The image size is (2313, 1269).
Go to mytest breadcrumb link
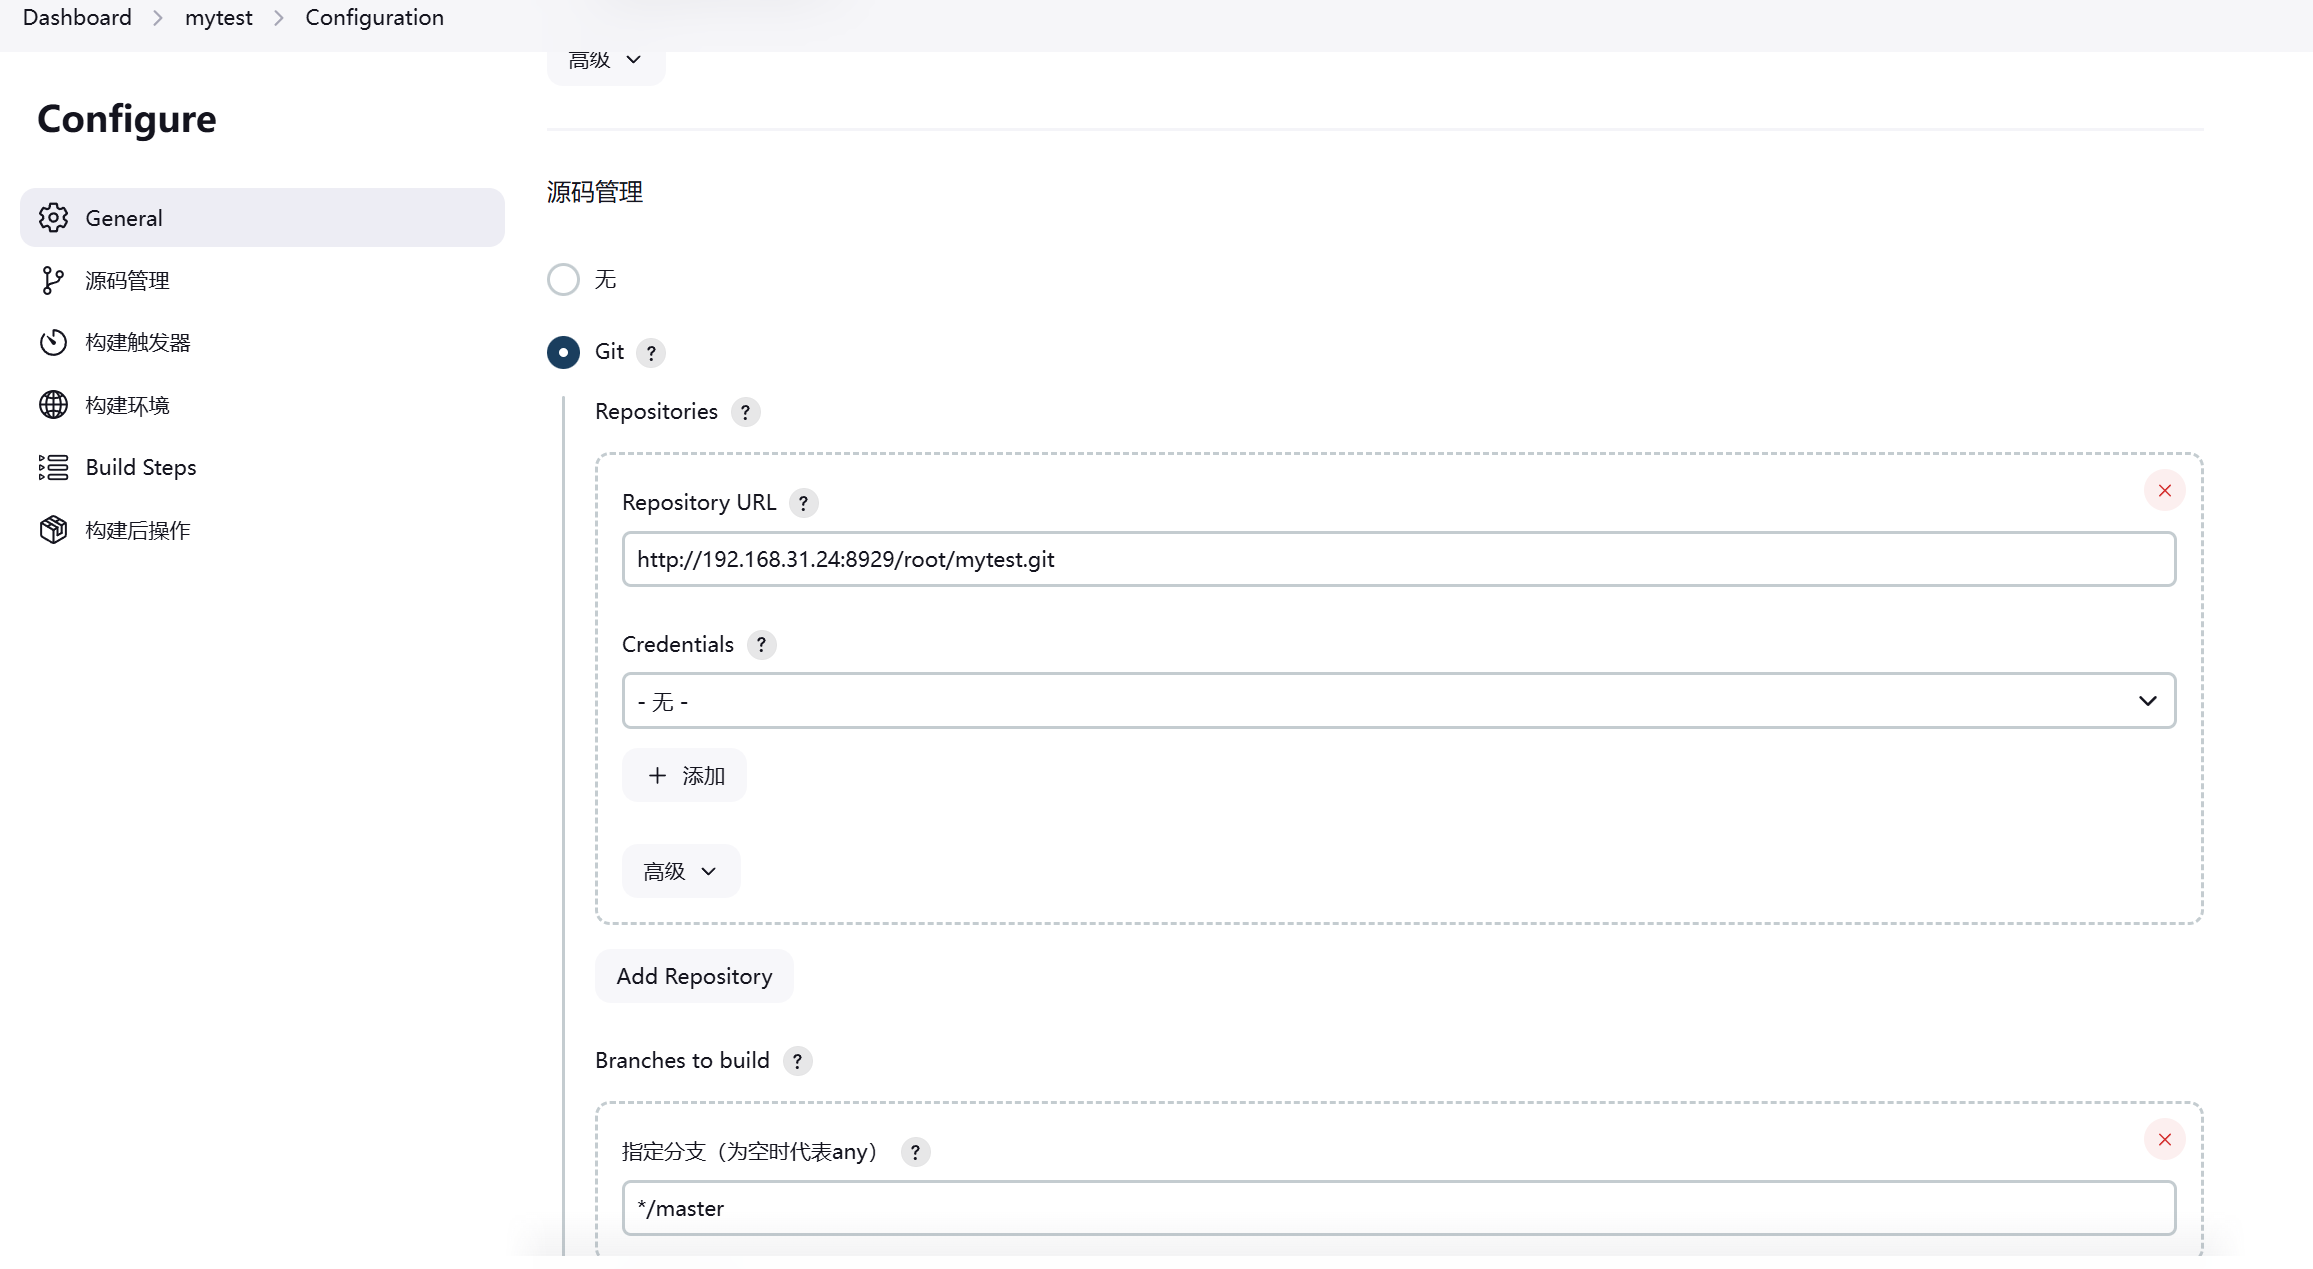[x=218, y=17]
